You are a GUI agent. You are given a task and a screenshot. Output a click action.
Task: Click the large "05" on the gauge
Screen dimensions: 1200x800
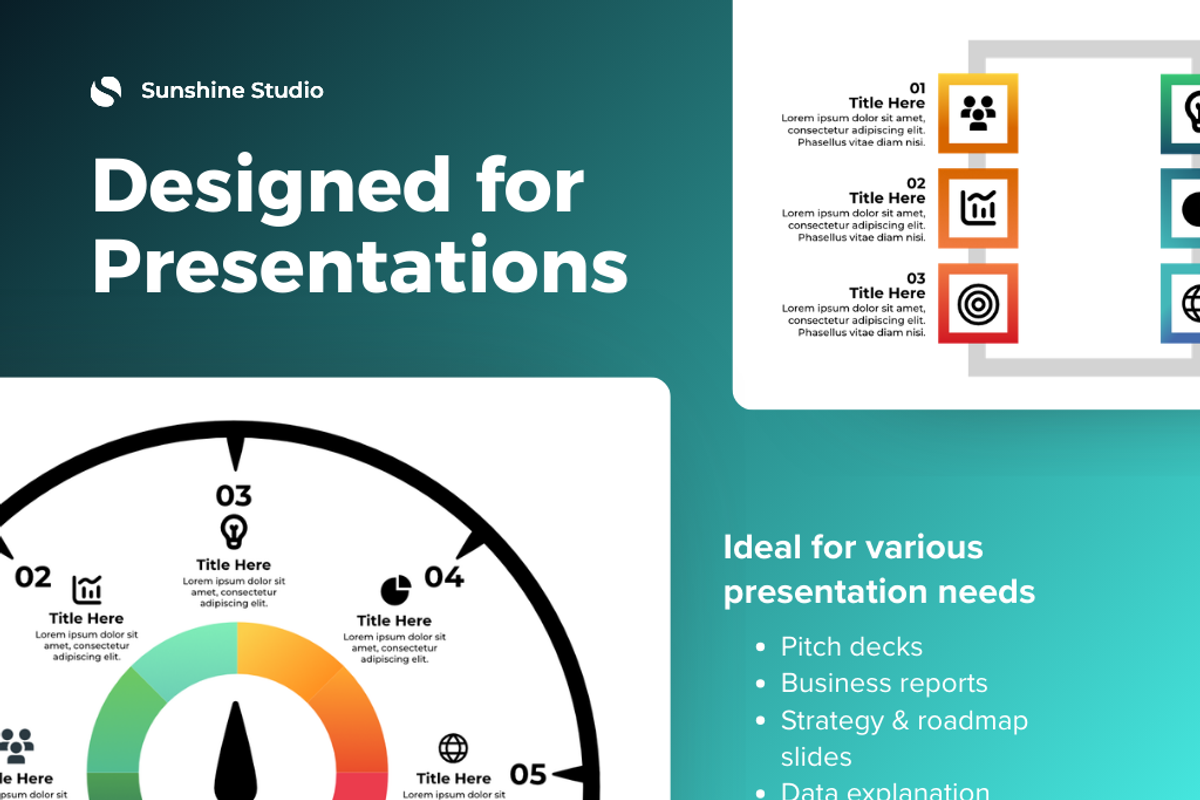[529, 774]
